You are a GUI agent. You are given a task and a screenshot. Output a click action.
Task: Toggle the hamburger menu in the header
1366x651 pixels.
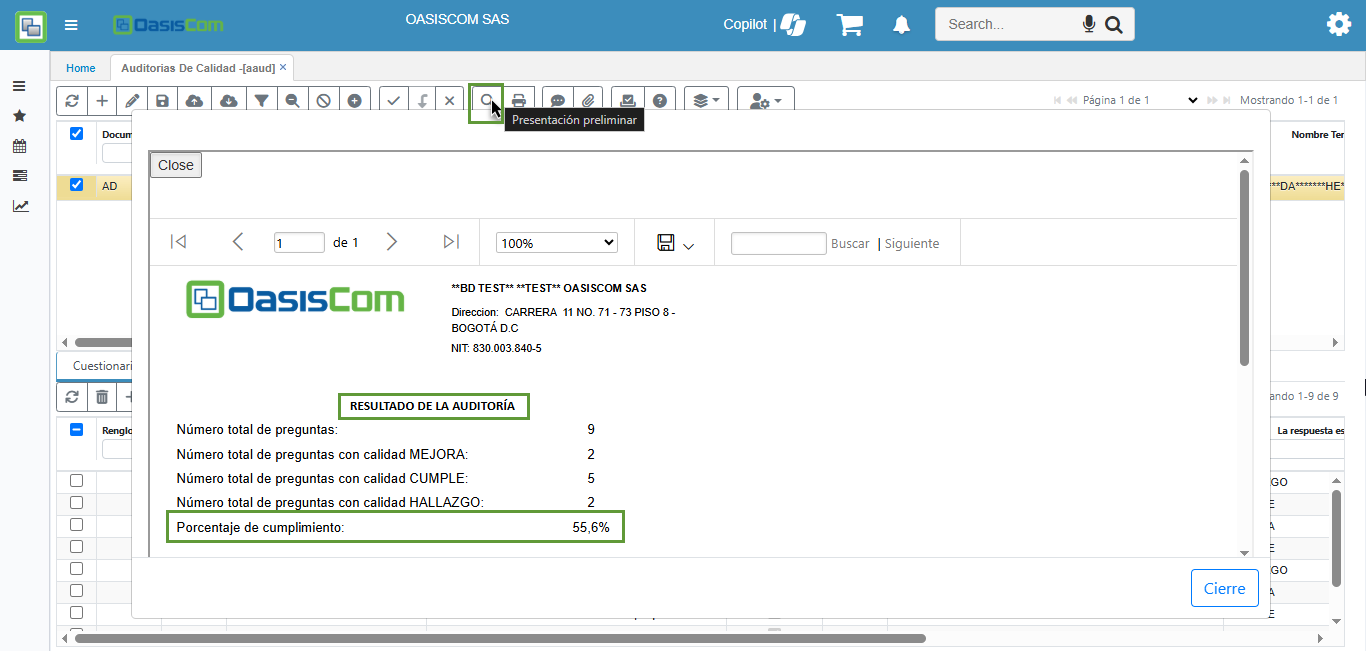pos(71,25)
